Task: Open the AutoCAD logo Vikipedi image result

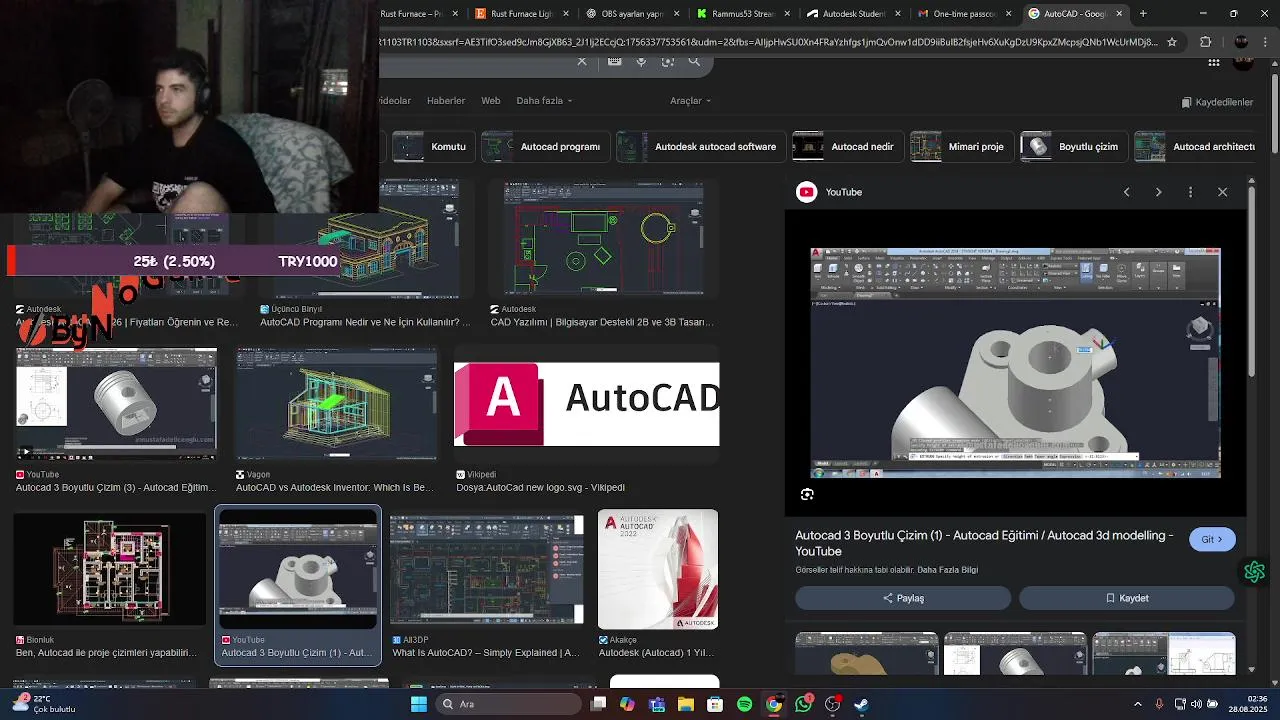Action: (587, 404)
